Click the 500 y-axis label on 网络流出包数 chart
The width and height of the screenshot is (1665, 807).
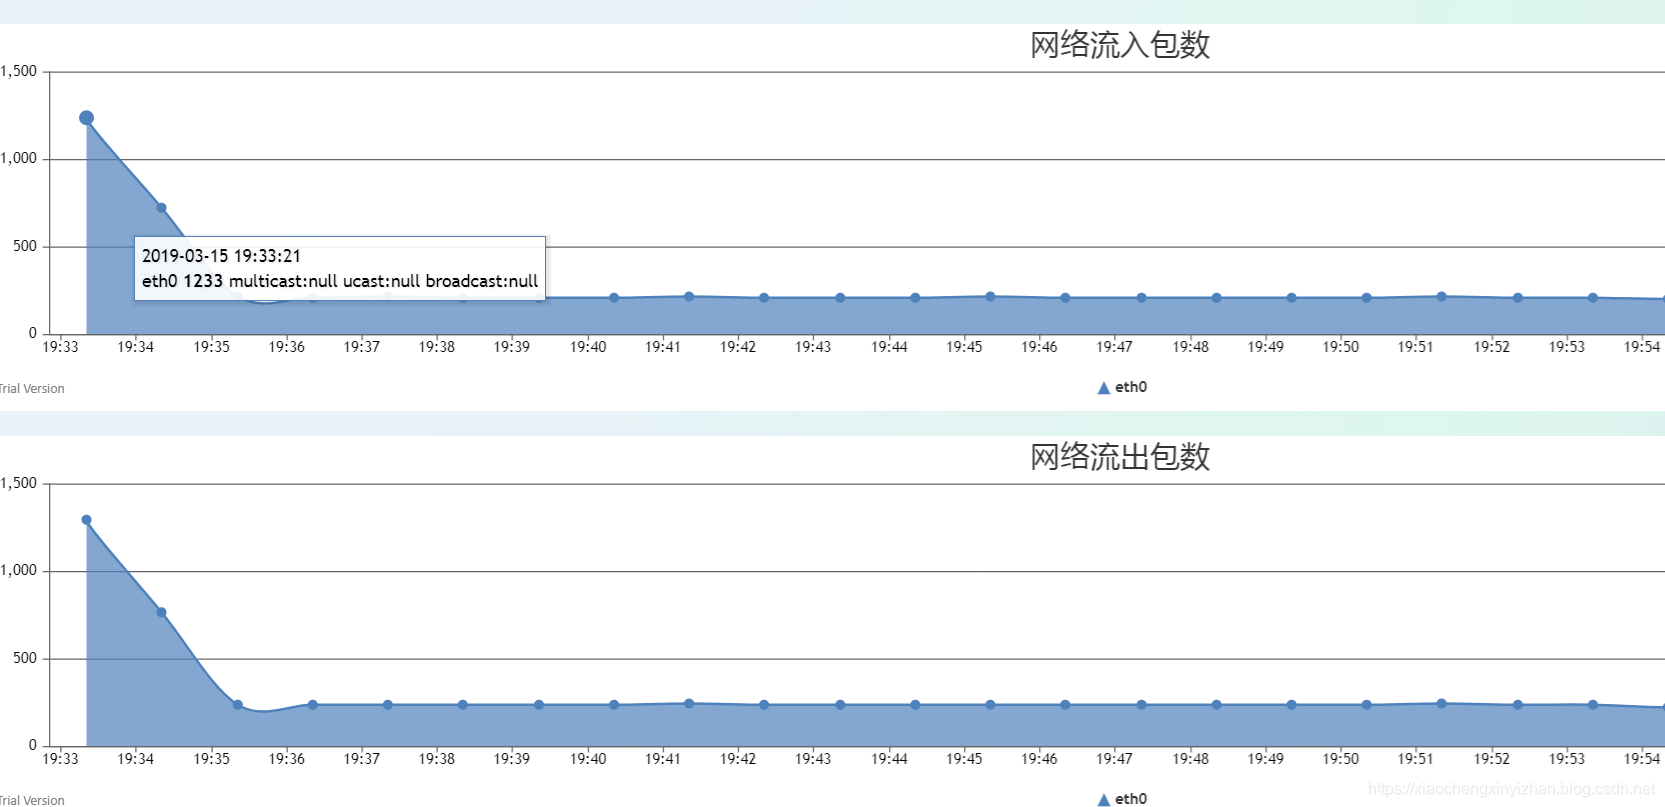(25, 658)
